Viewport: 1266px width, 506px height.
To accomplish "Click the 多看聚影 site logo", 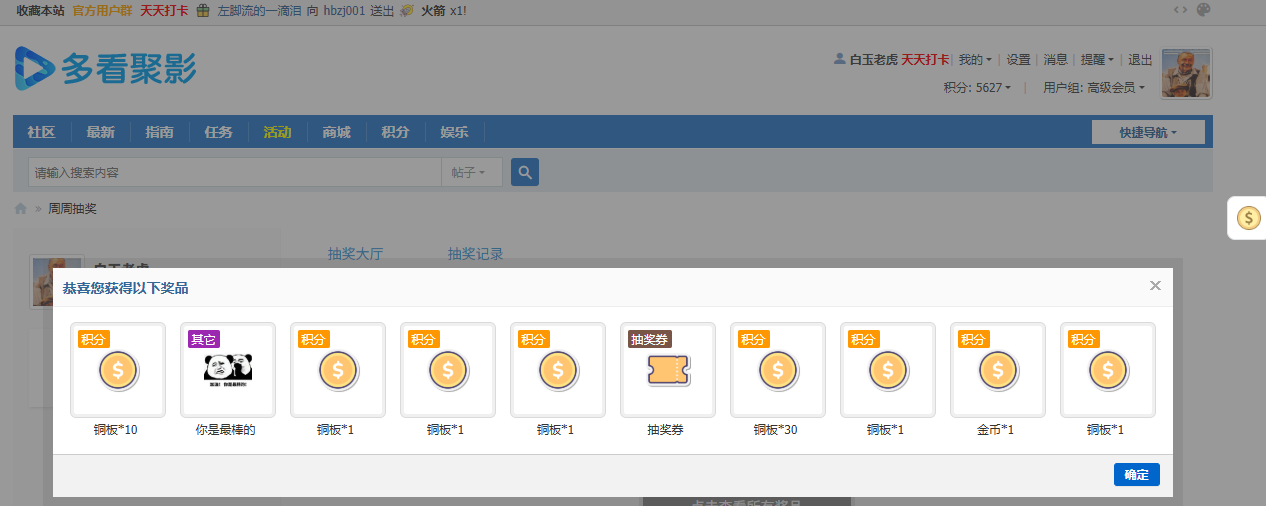I will (106, 68).
